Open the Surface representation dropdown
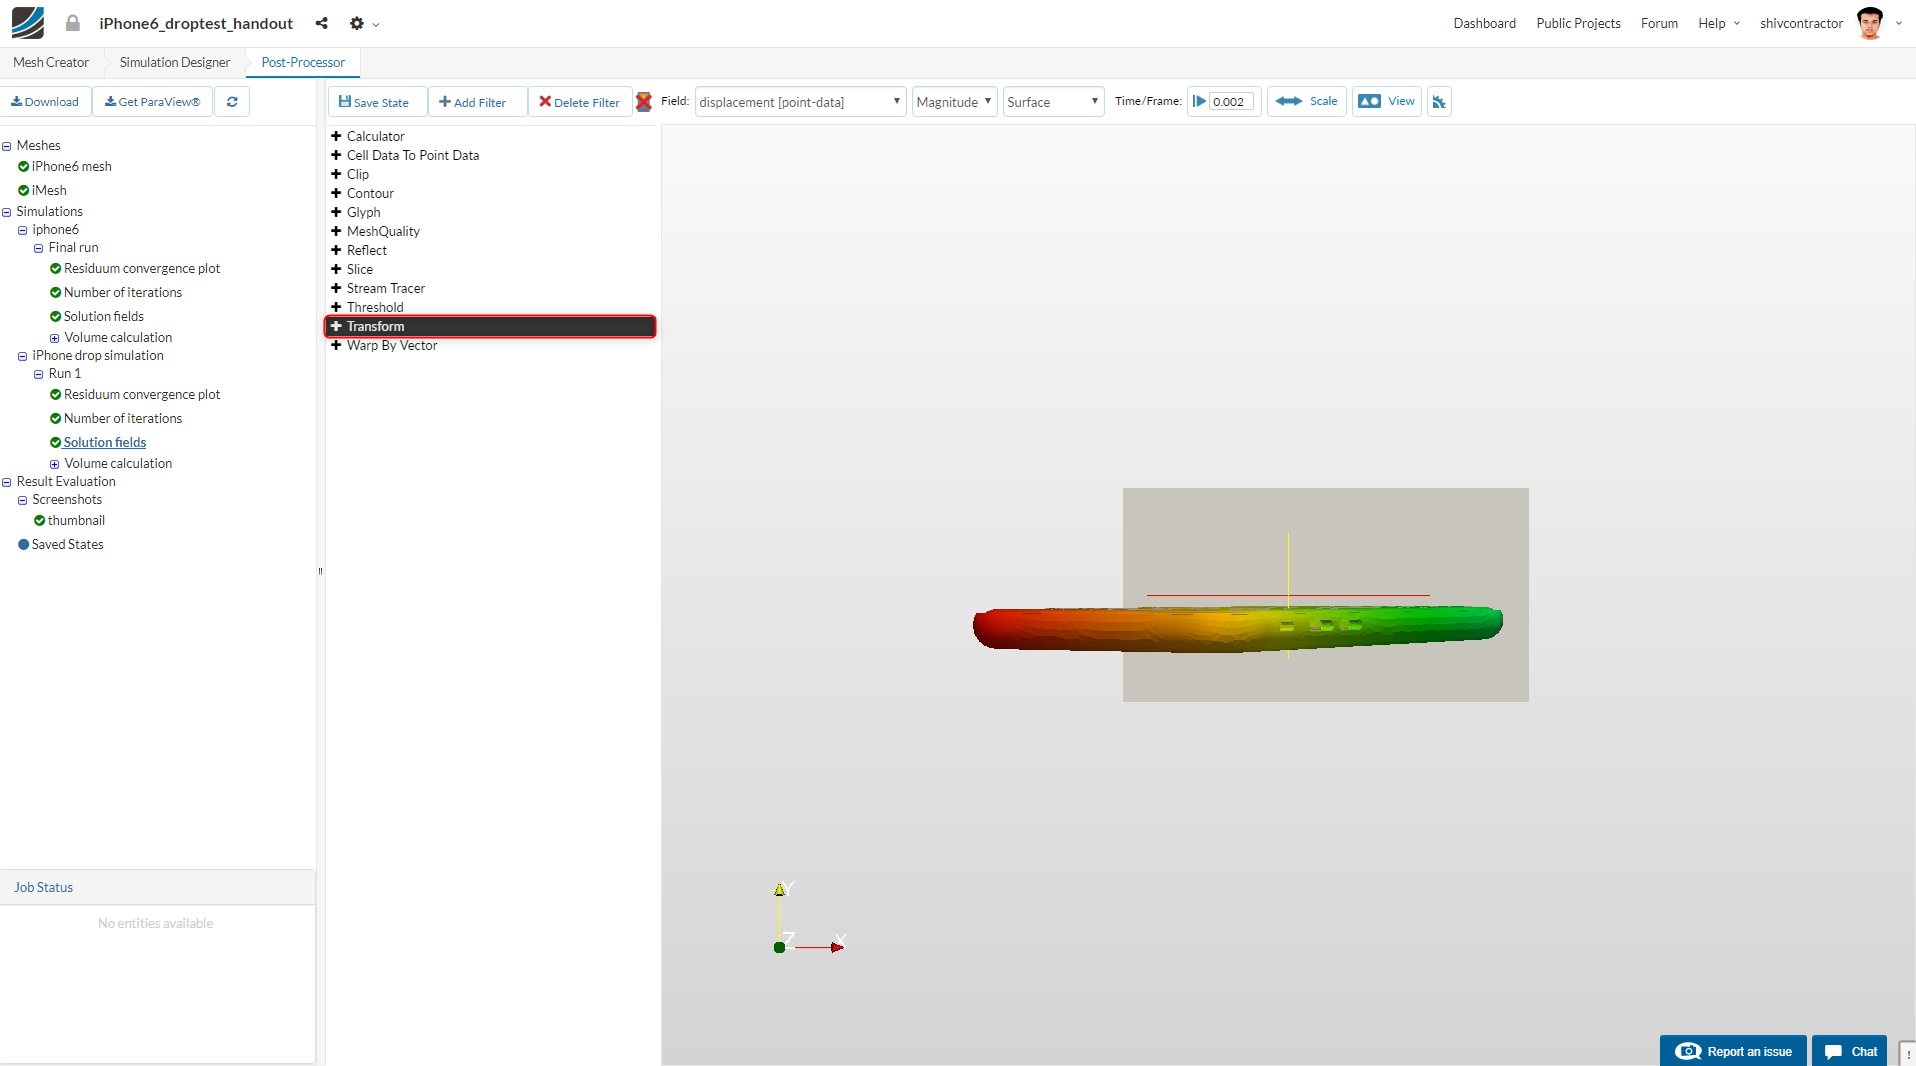Viewport: 1916px width, 1066px height. coord(1054,102)
